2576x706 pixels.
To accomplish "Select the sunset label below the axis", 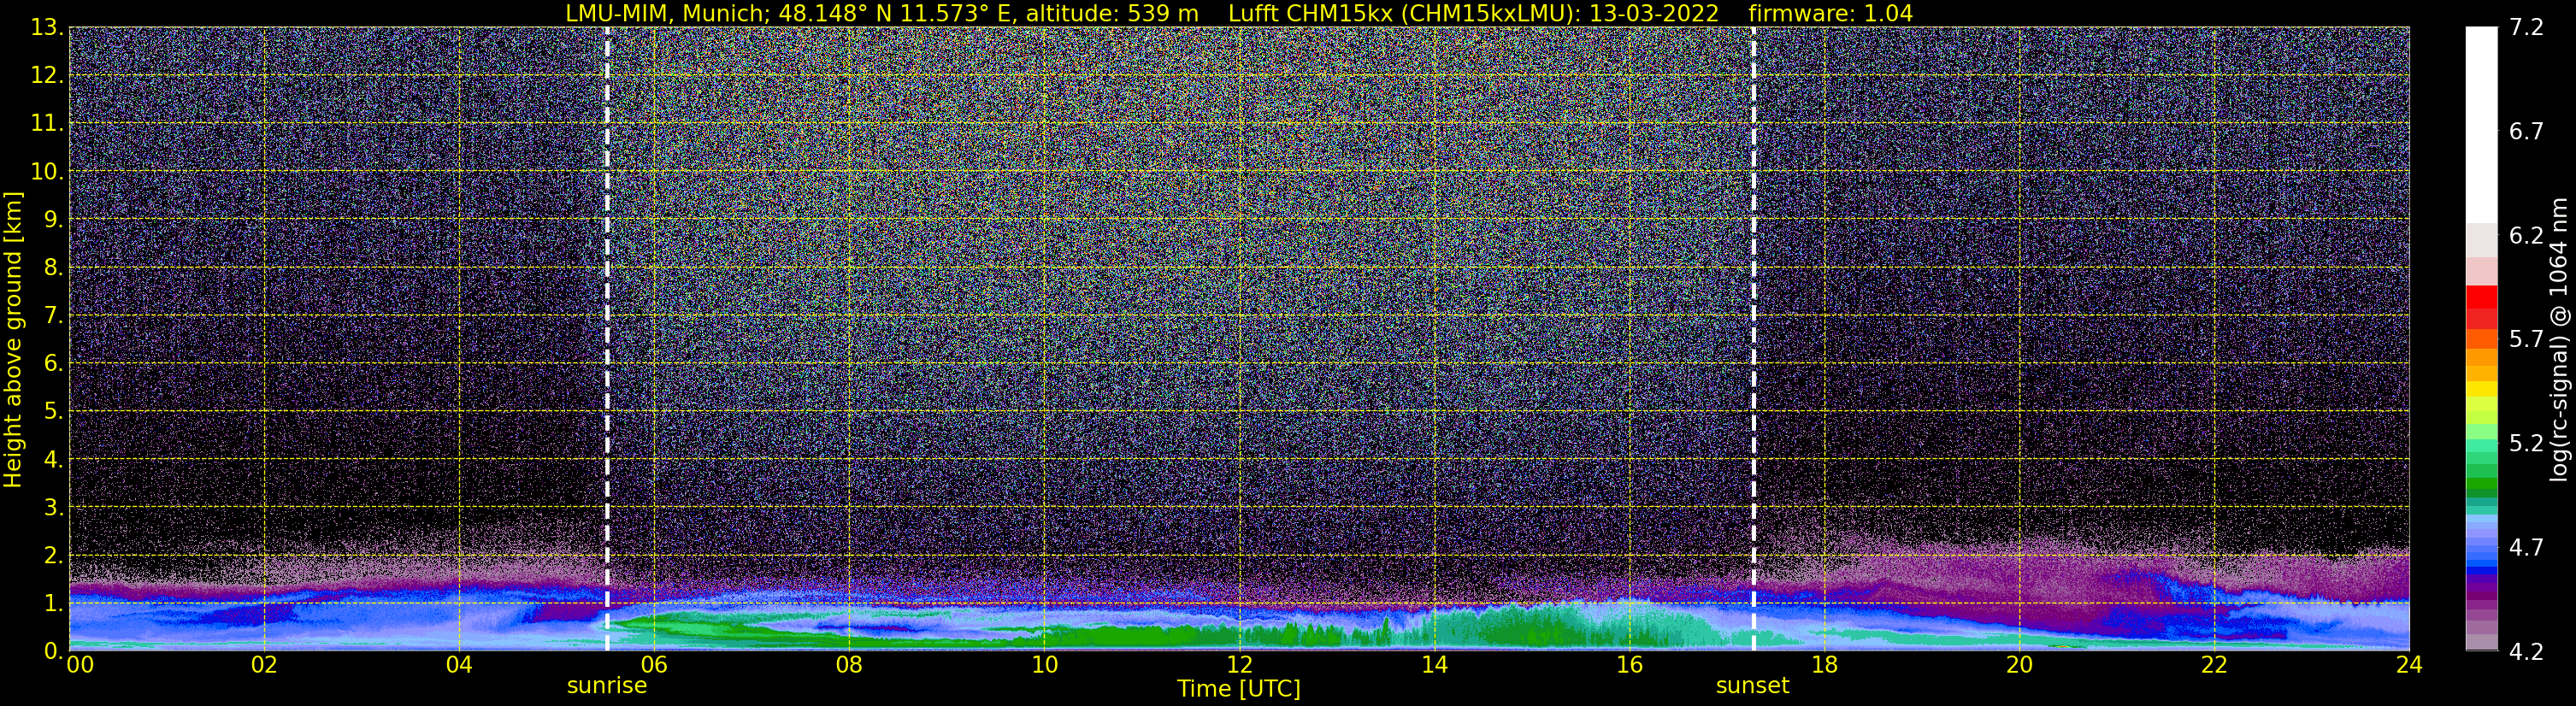I will [x=1752, y=686].
